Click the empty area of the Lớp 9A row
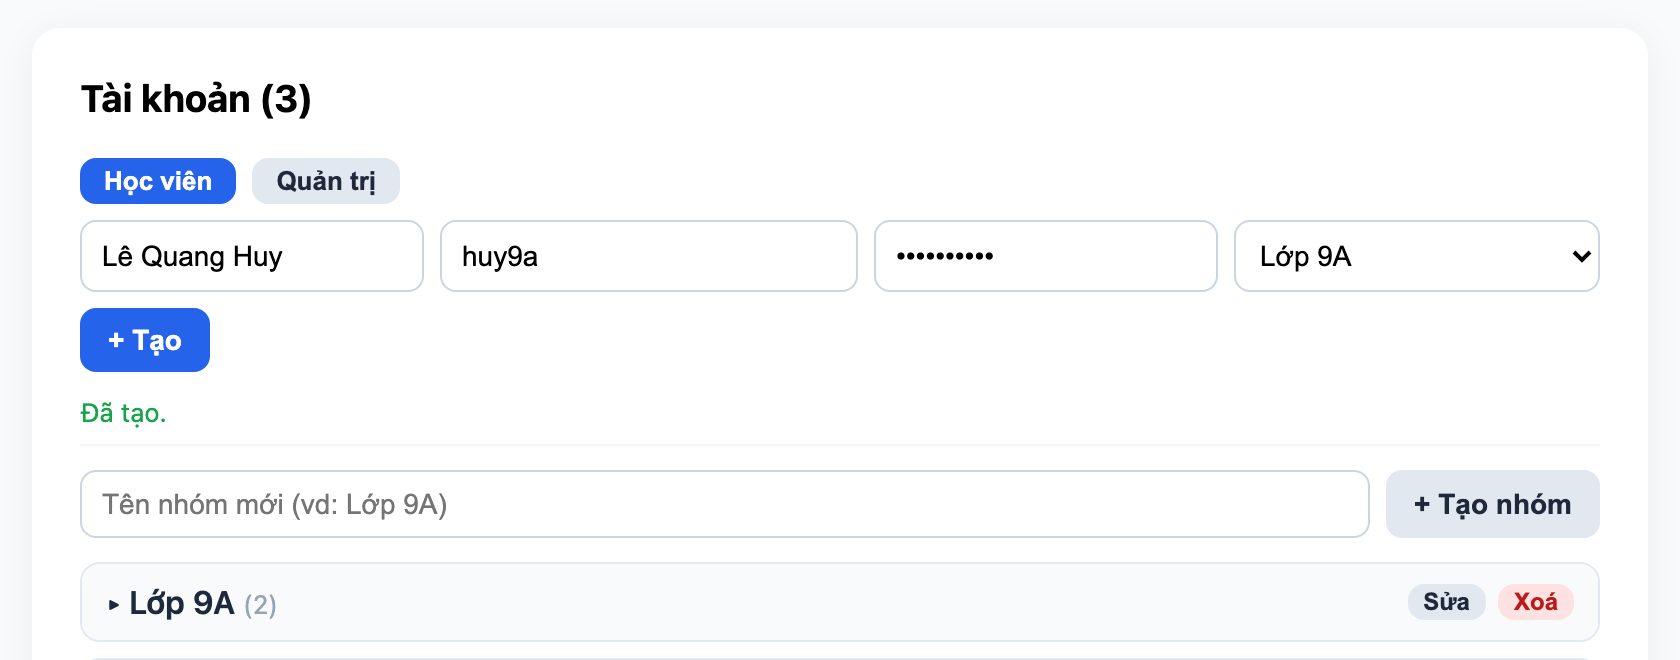 (840, 602)
